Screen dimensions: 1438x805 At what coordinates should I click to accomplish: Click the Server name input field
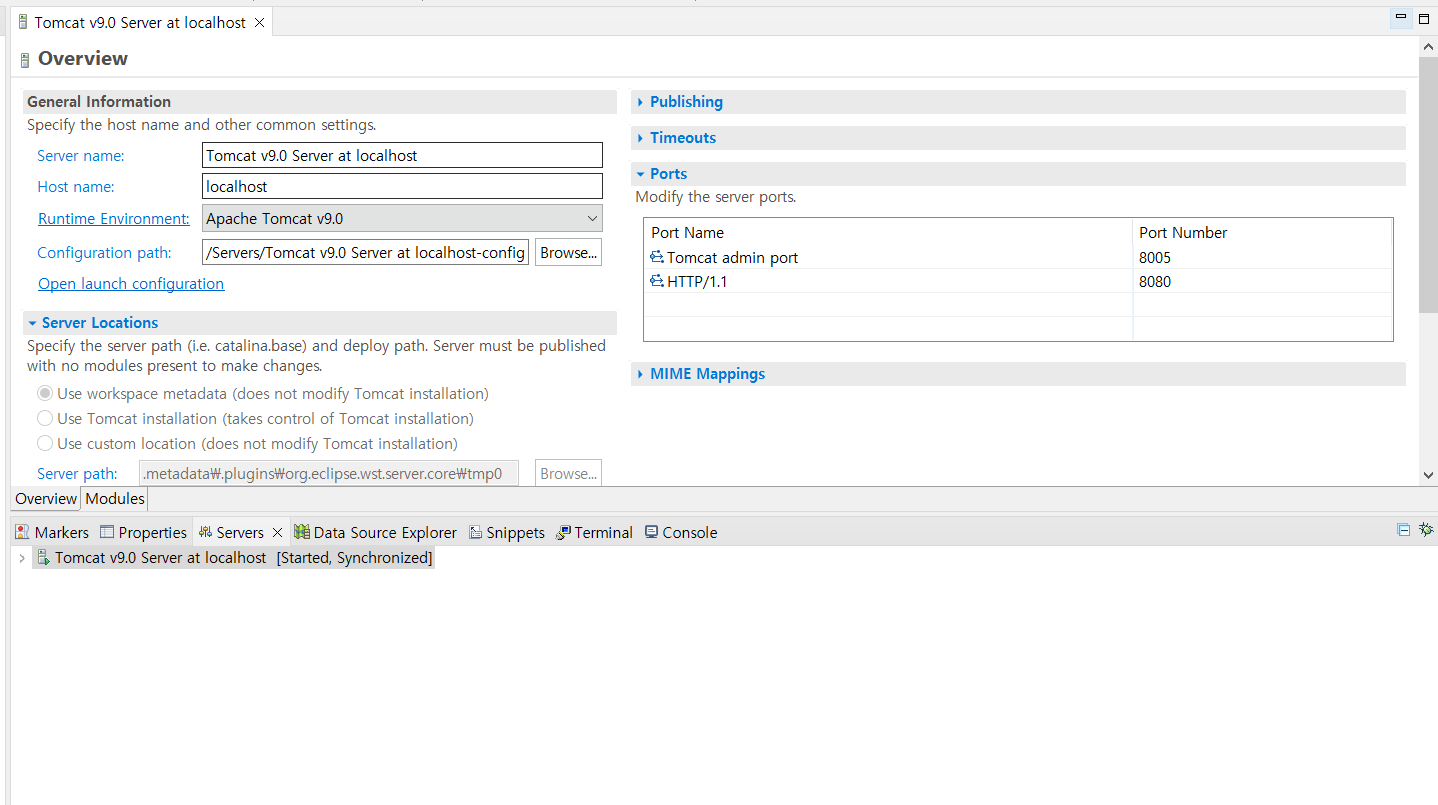[402, 155]
